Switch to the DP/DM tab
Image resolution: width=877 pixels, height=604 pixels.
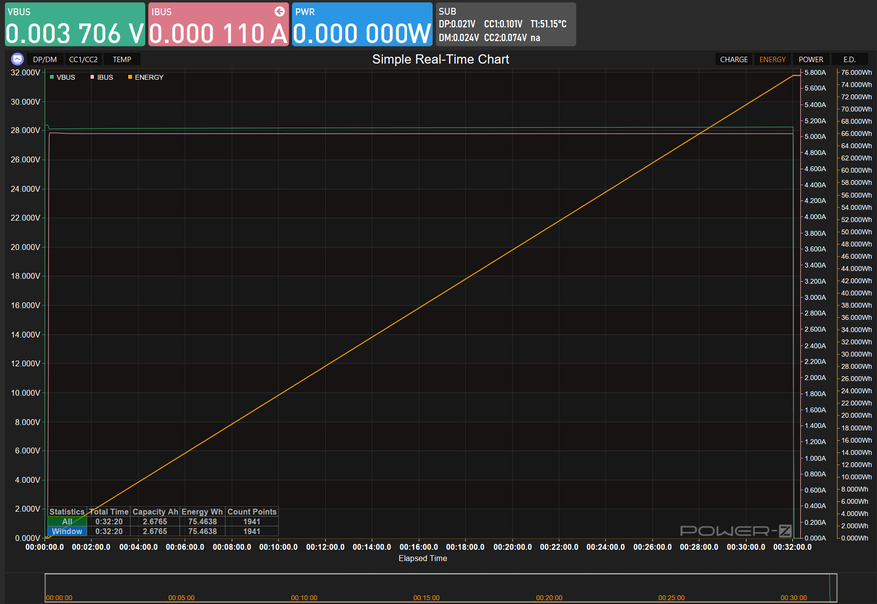click(45, 59)
